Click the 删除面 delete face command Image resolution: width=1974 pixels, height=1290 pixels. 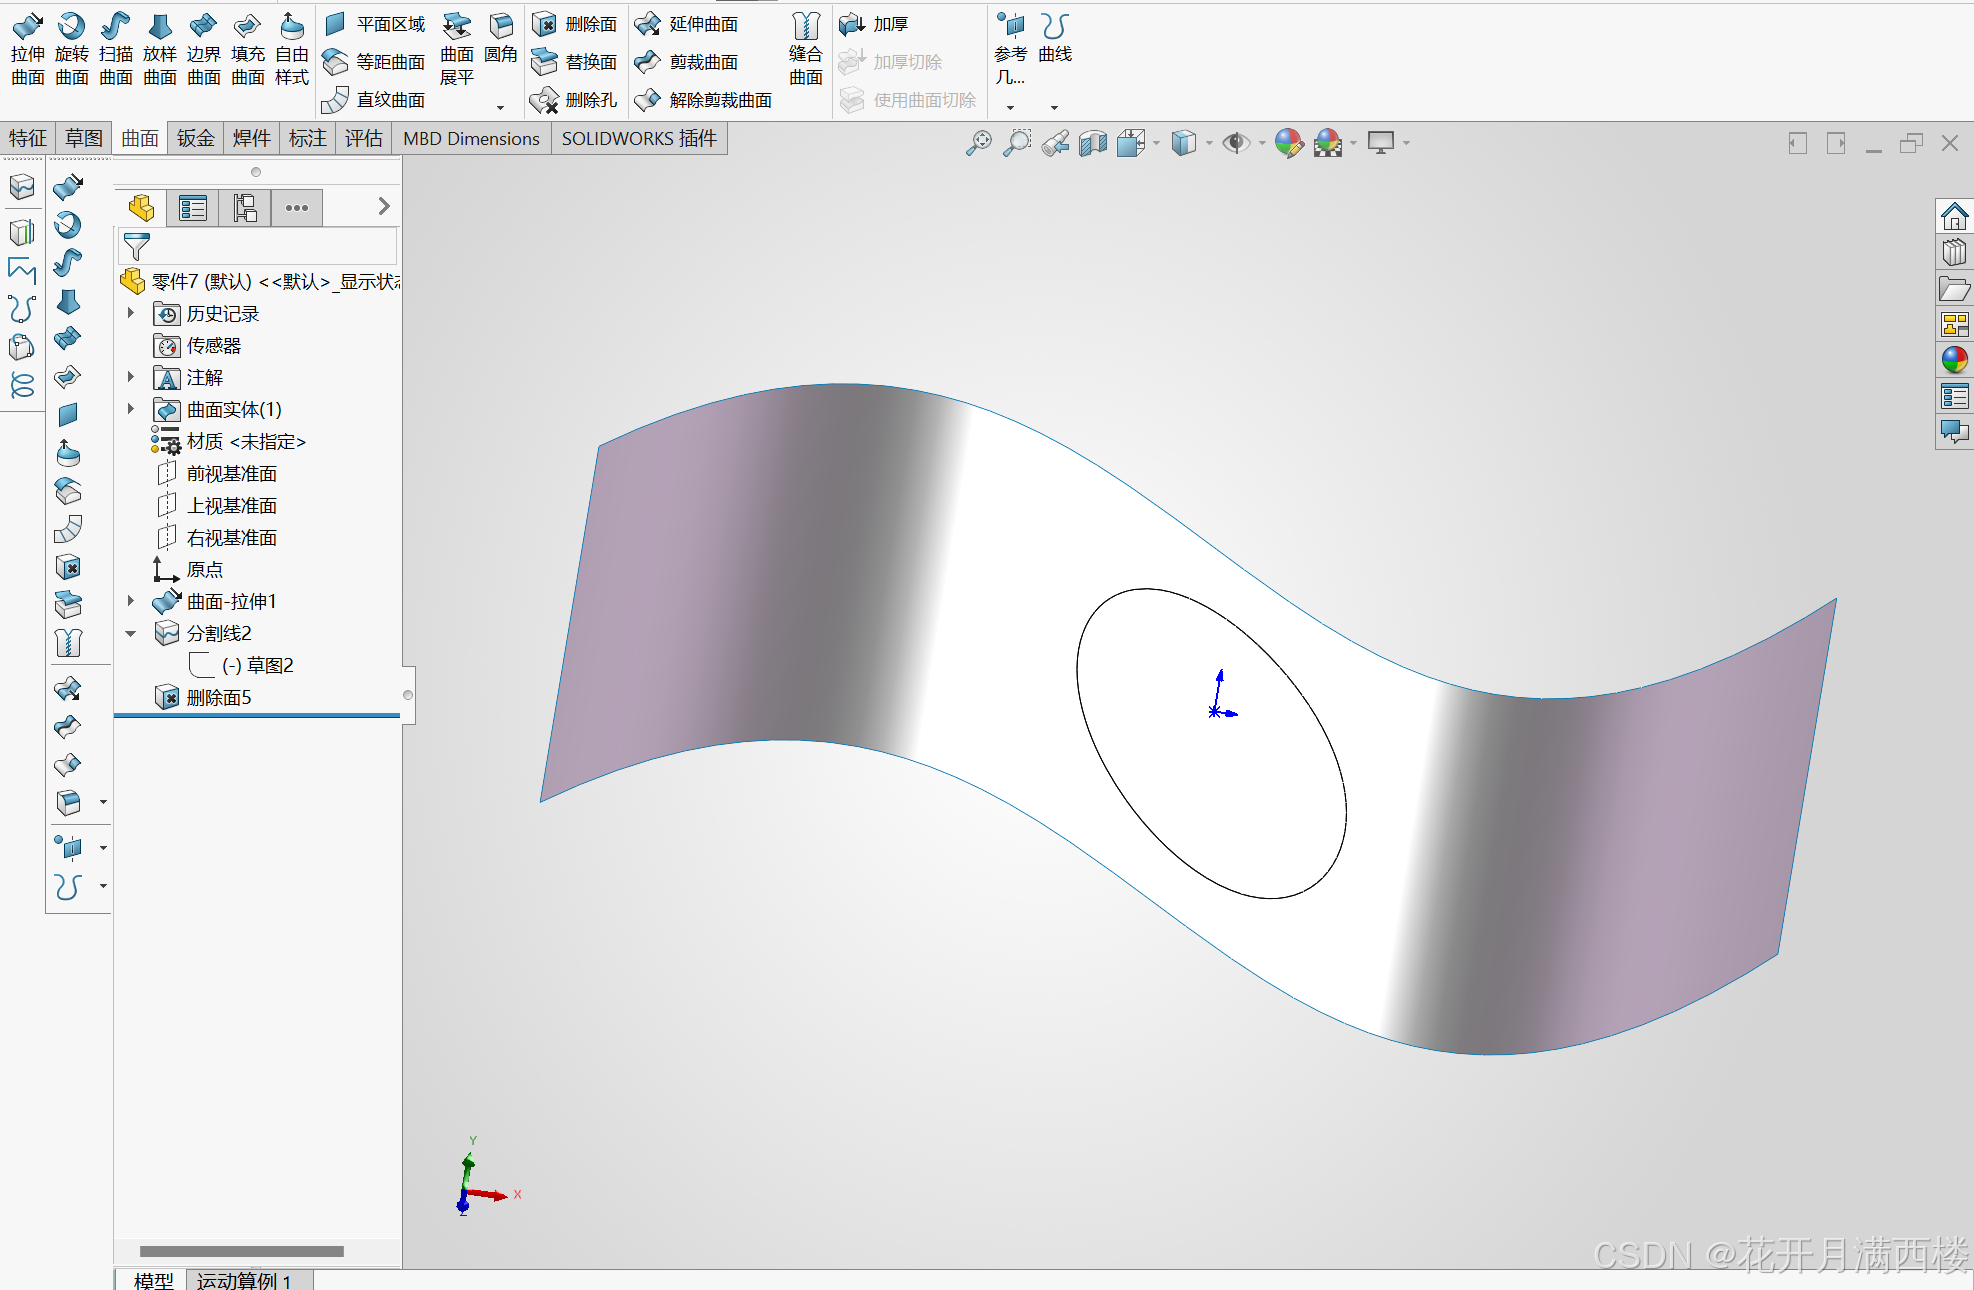(x=574, y=24)
